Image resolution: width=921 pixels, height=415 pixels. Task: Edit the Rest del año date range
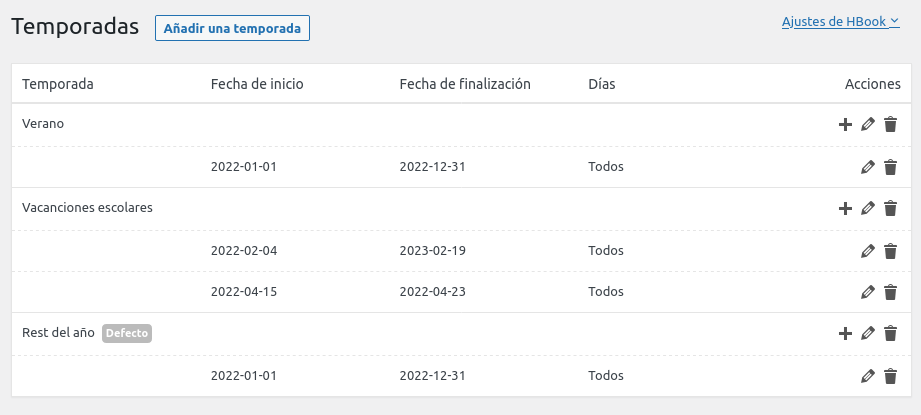pos(868,376)
